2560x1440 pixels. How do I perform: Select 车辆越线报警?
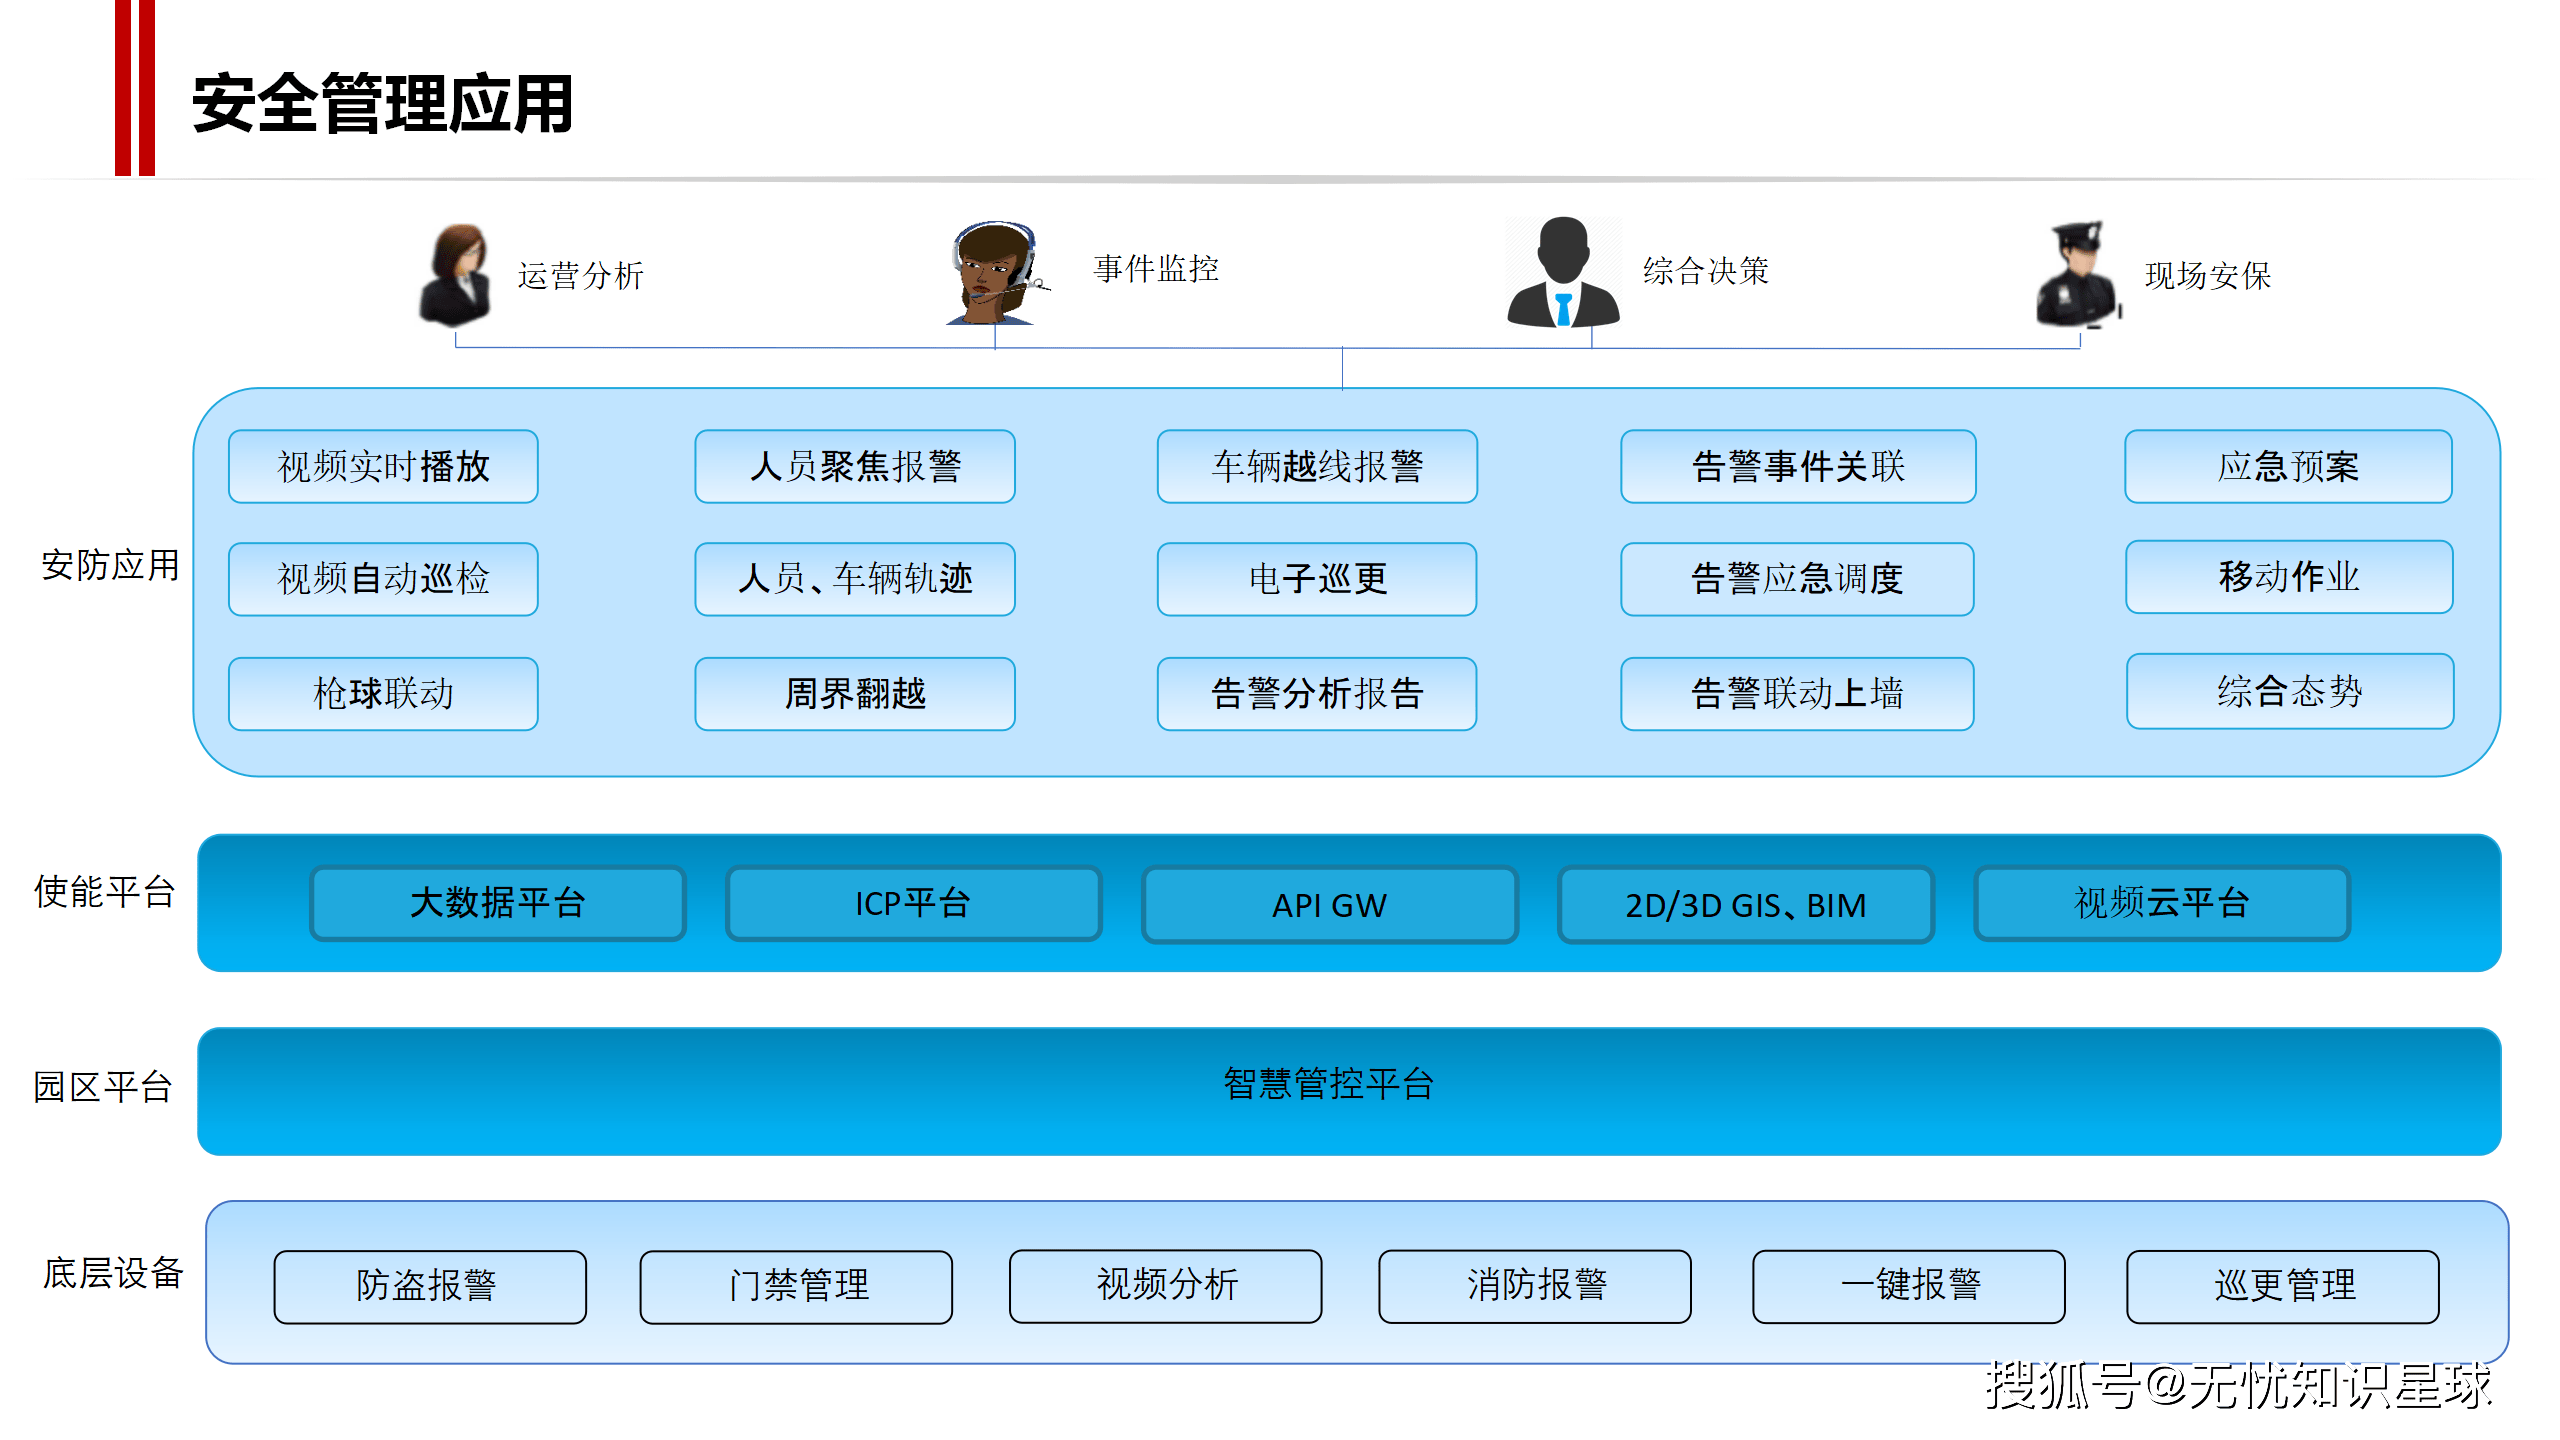pos(1316,466)
